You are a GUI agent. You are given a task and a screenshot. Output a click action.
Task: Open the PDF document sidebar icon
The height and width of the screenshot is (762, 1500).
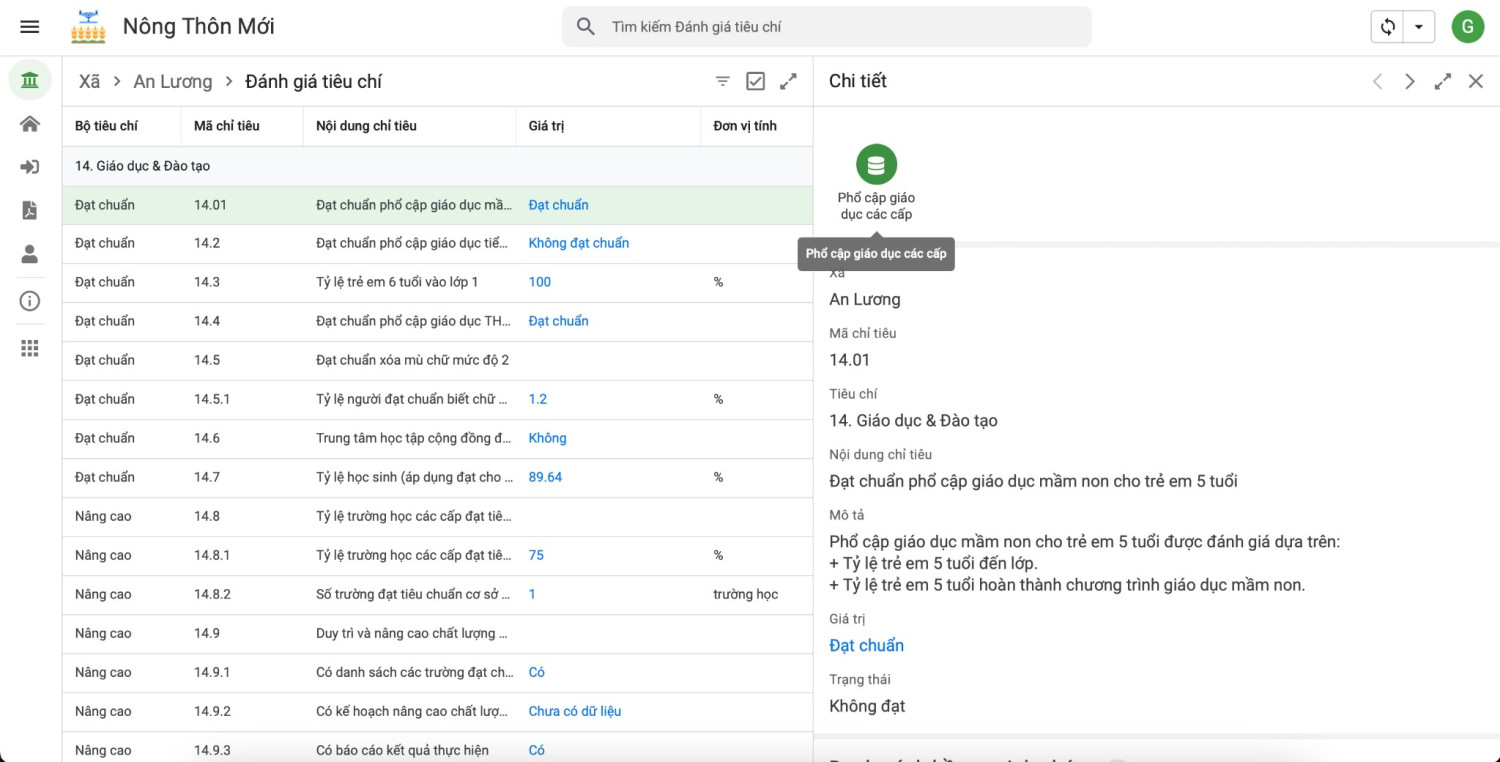(x=30, y=211)
